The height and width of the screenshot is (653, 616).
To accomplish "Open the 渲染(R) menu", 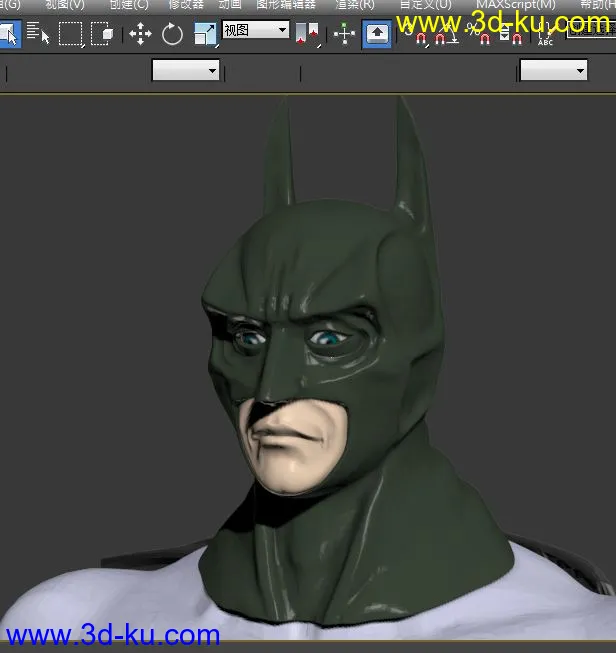I will (355, 5).
